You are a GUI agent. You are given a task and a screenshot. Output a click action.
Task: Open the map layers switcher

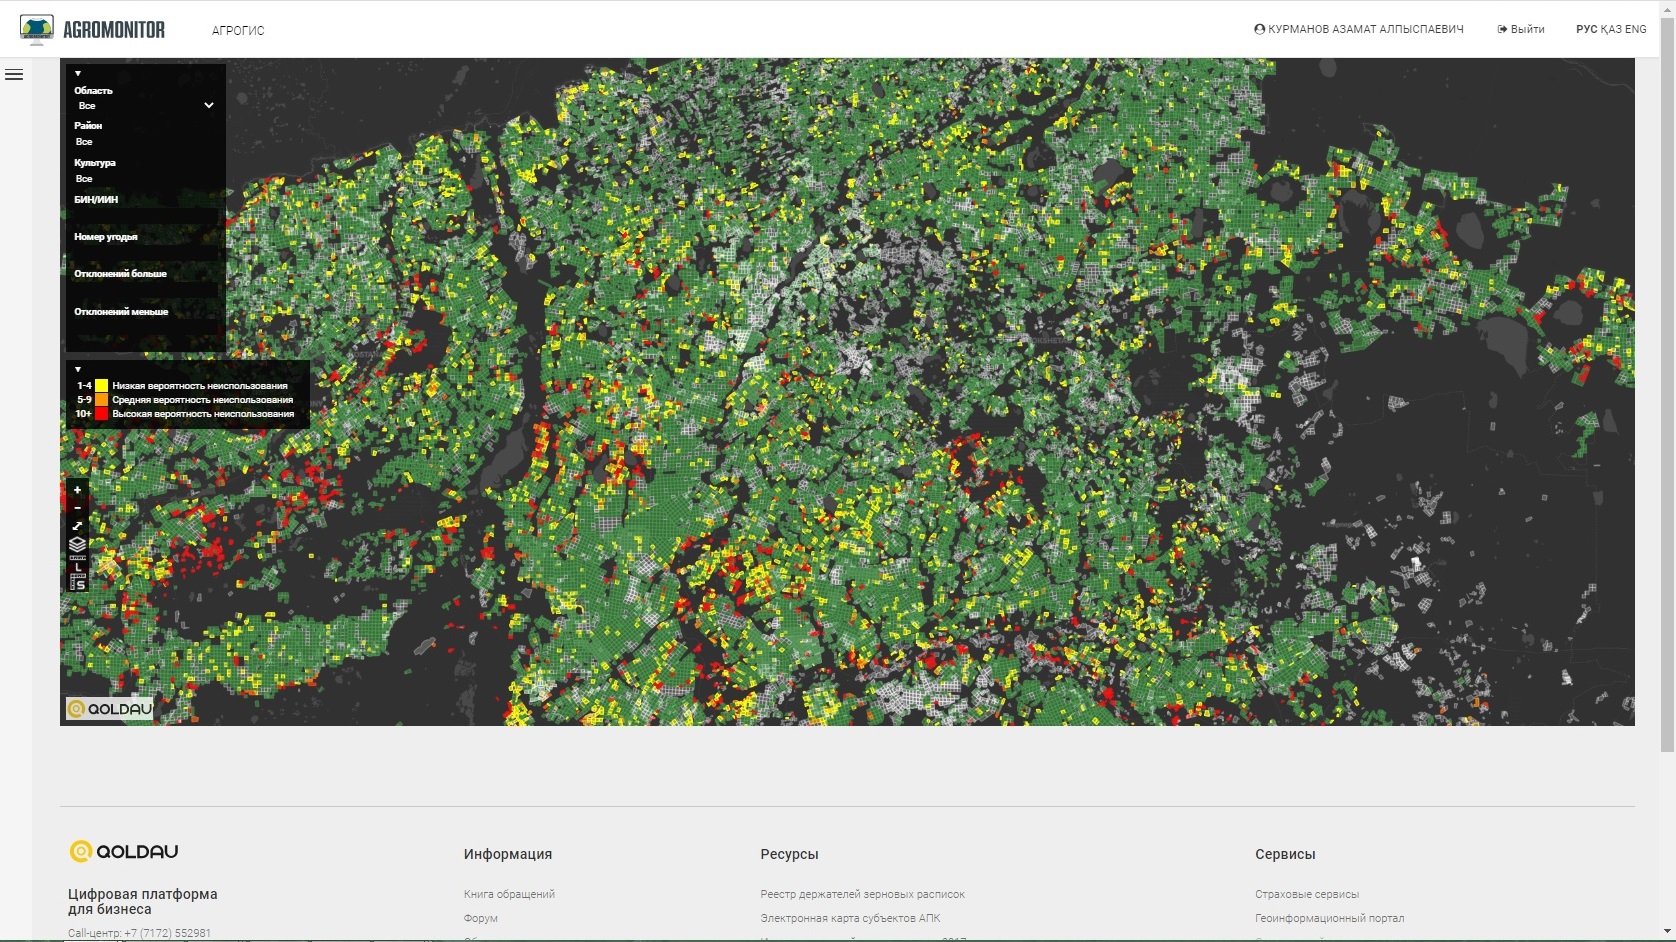tap(77, 544)
